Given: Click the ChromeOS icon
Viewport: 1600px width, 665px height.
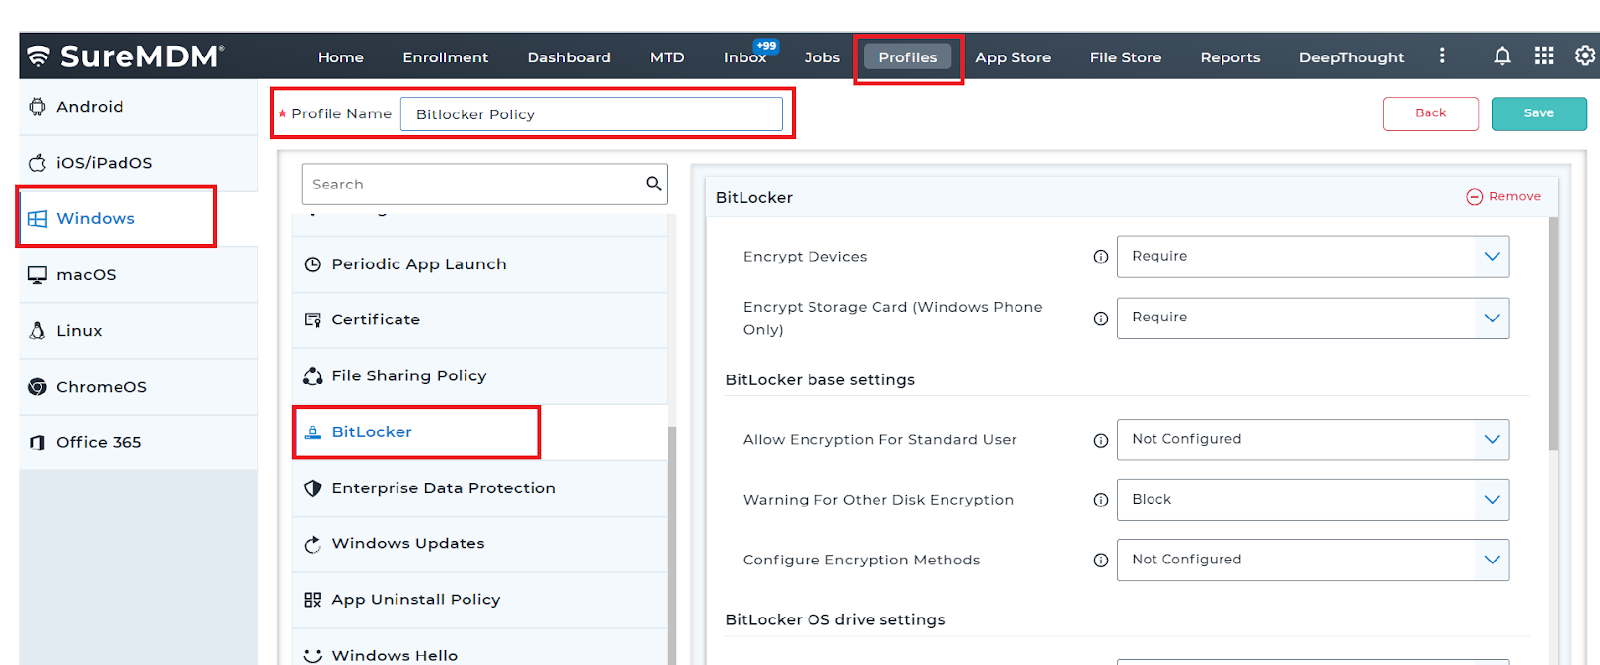Looking at the screenshot, I should pyautogui.click(x=37, y=386).
